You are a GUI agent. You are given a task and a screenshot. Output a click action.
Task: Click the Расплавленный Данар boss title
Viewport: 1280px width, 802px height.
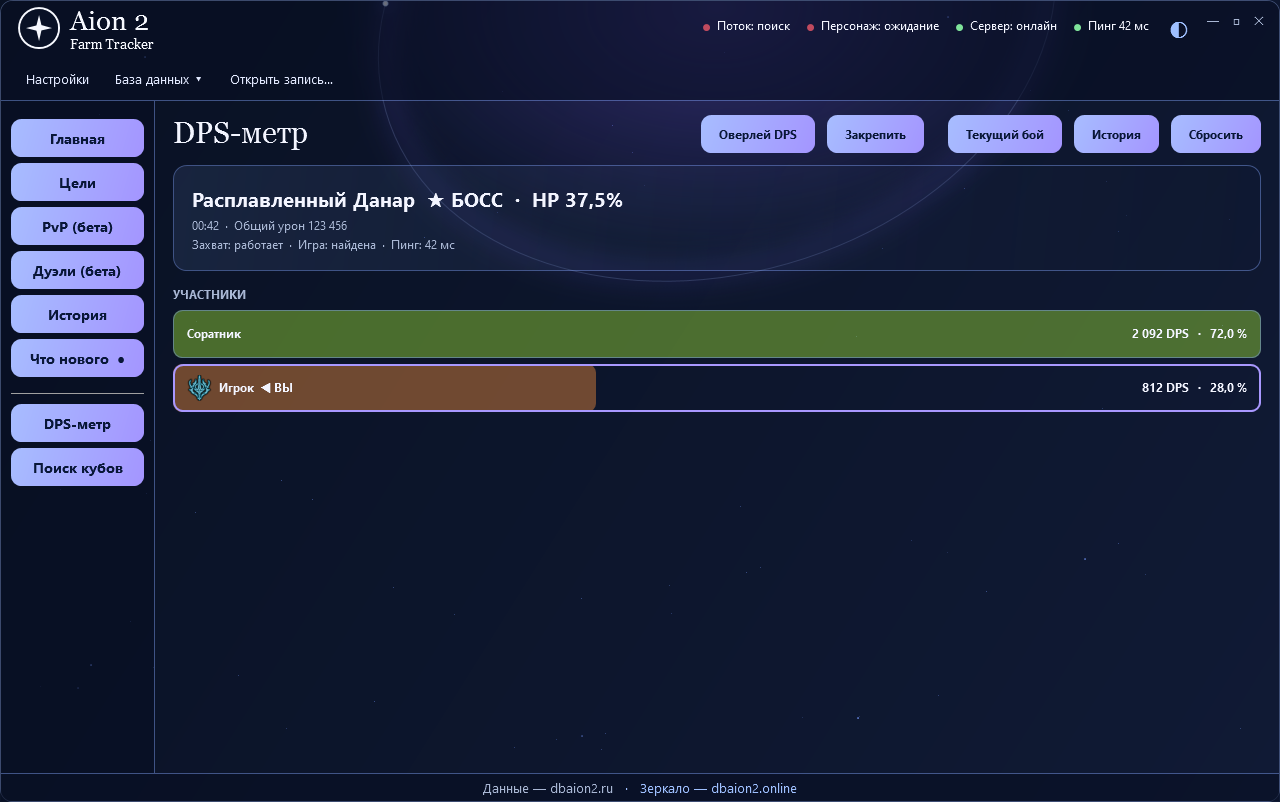tap(303, 201)
